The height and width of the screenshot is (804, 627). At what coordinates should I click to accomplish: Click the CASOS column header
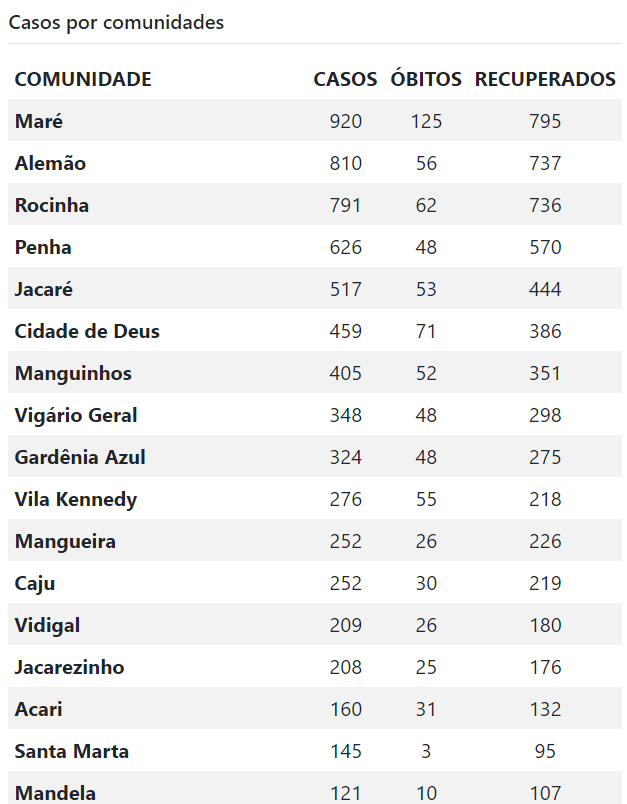pyautogui.click(x=346, y=79)
